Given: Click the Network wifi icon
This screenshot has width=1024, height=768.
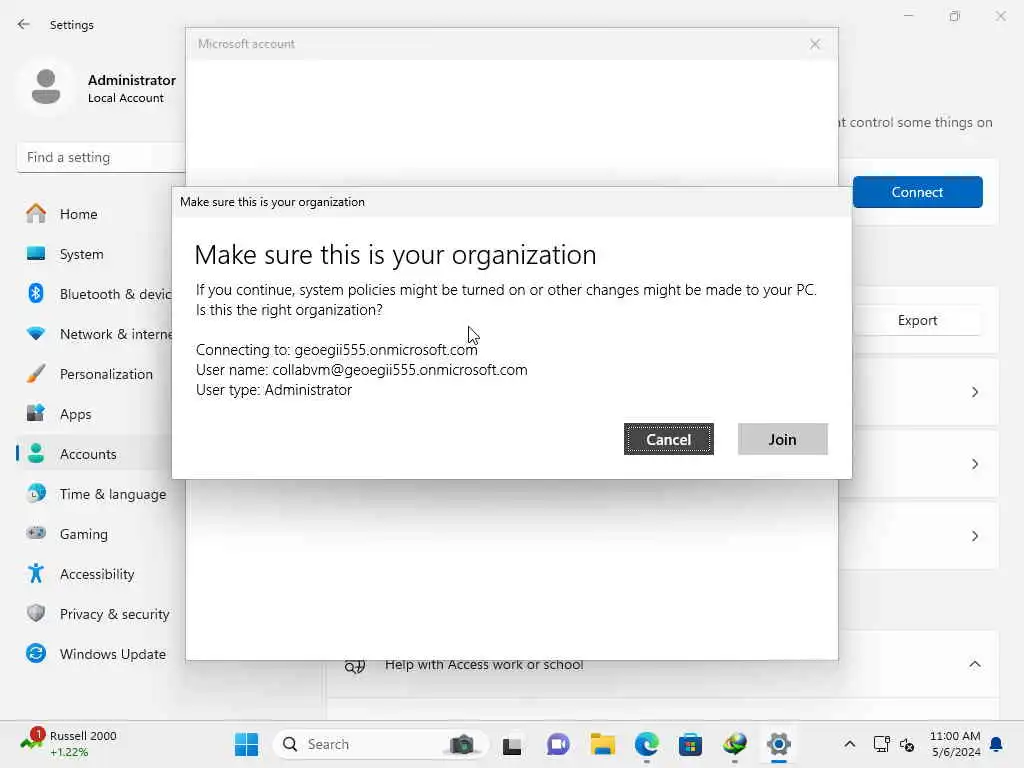Looking at the screenshot, I should (x=36, y=334).
